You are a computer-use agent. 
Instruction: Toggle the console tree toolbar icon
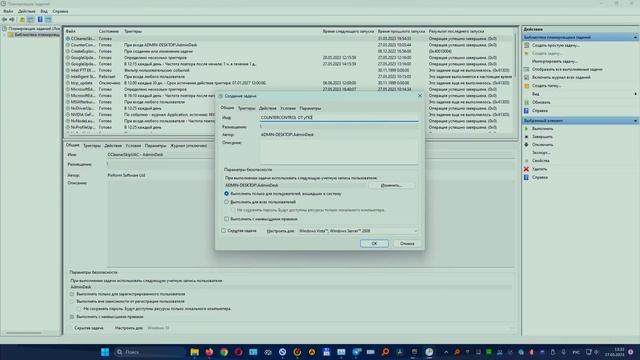pos(31,19)
